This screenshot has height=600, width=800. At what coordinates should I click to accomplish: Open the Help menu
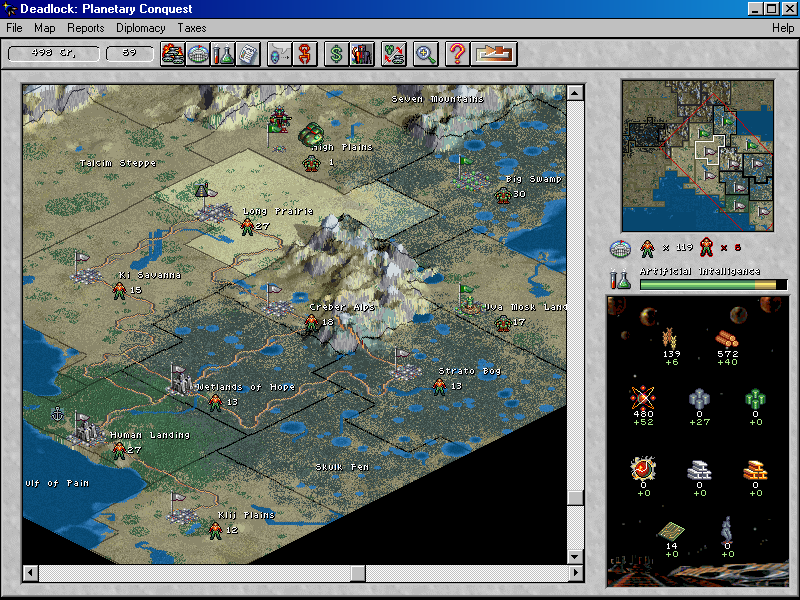(783, 28)
